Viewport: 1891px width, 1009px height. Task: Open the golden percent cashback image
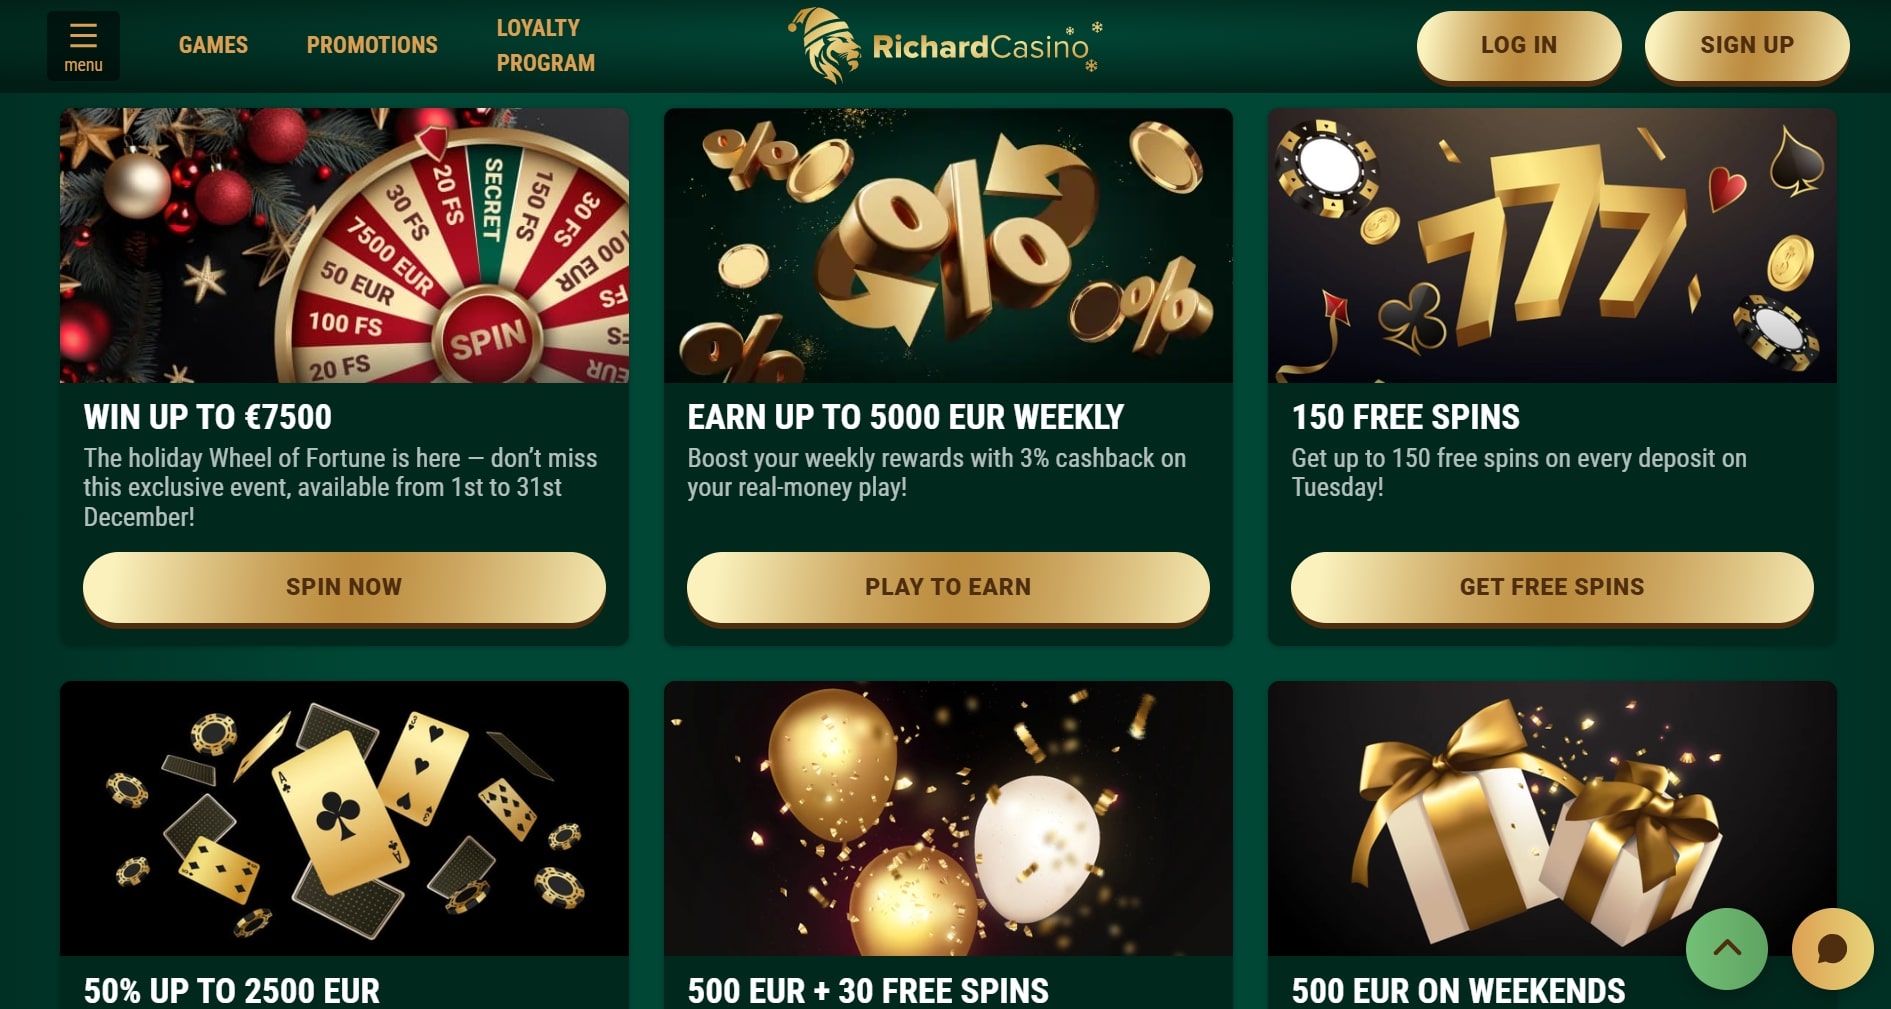click(x=948, y=245)
